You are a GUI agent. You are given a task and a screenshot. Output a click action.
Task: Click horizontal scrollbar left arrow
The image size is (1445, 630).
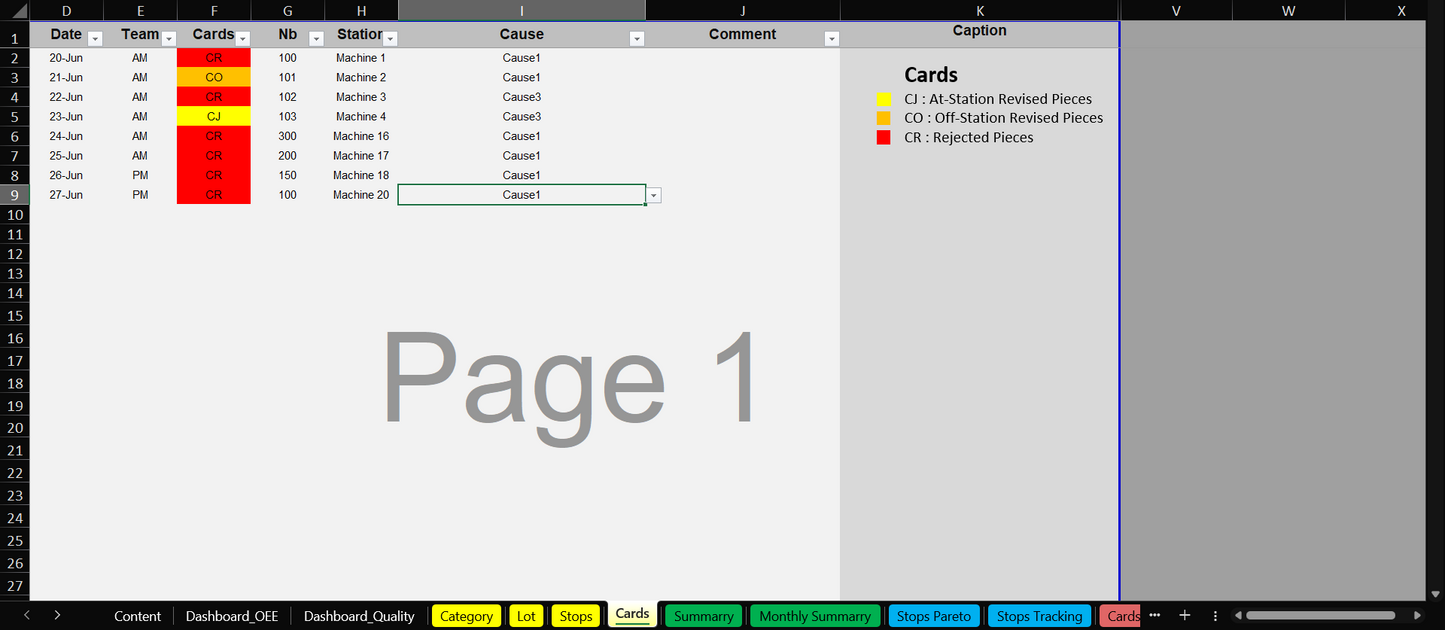(x=1239, y=615)
